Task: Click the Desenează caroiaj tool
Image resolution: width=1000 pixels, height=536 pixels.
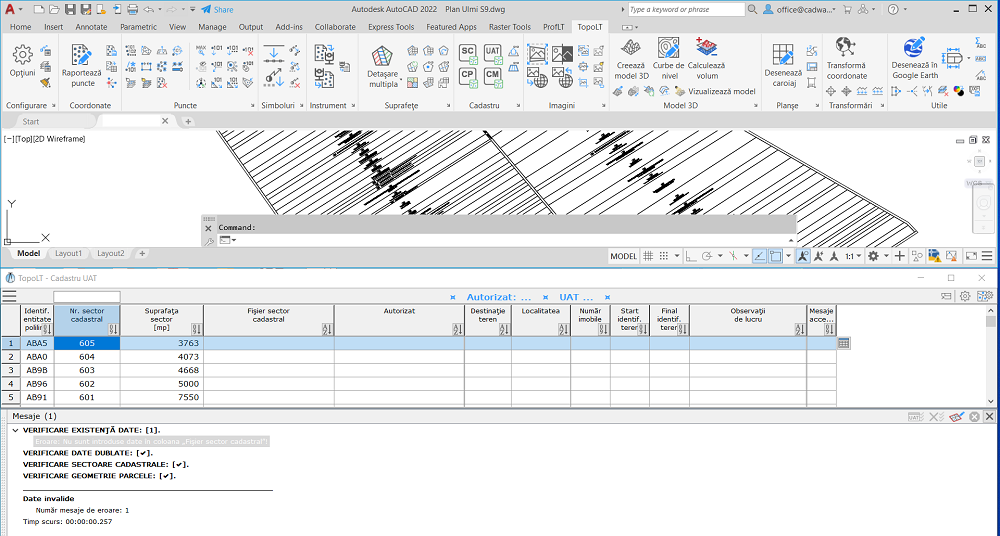Action: [783, 66]
